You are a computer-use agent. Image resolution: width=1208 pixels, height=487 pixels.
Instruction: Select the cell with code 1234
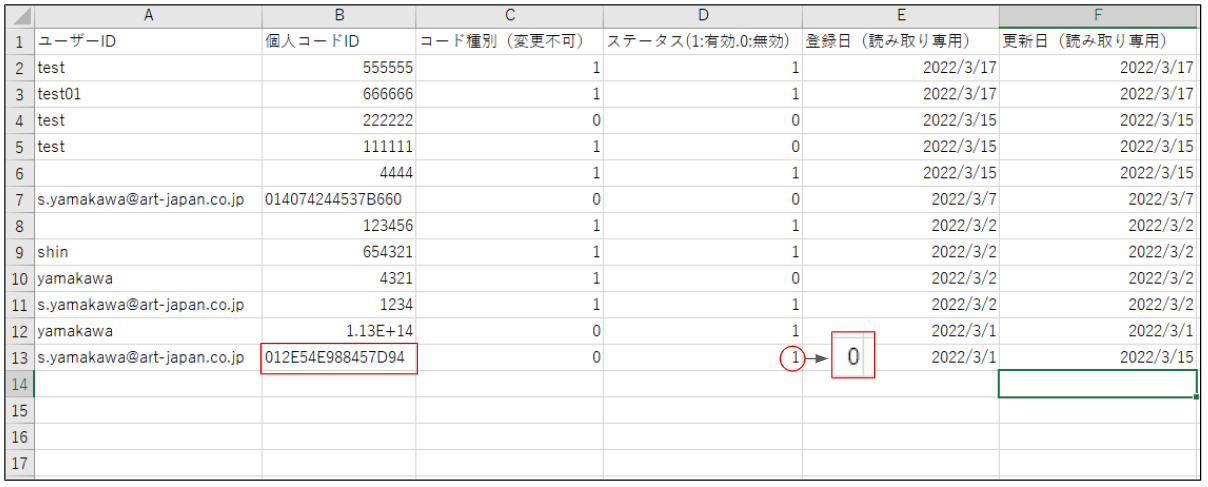click(x=339, y=305)
